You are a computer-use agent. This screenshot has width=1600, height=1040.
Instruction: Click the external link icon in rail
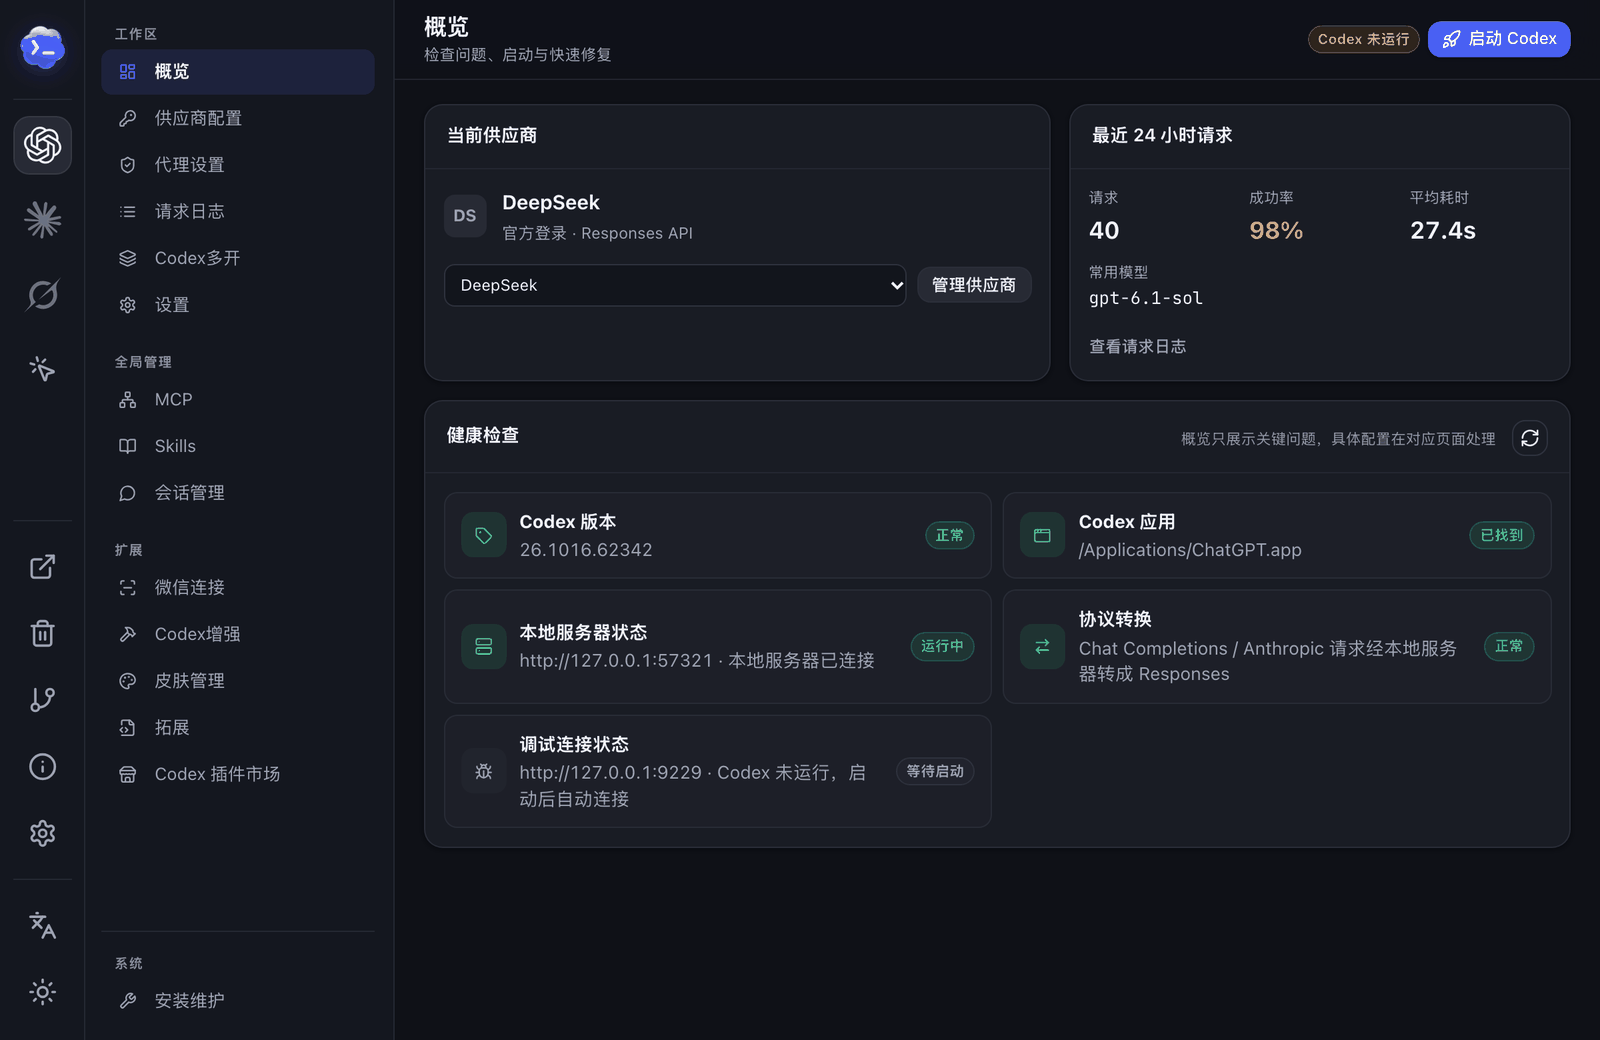[42, 567]
